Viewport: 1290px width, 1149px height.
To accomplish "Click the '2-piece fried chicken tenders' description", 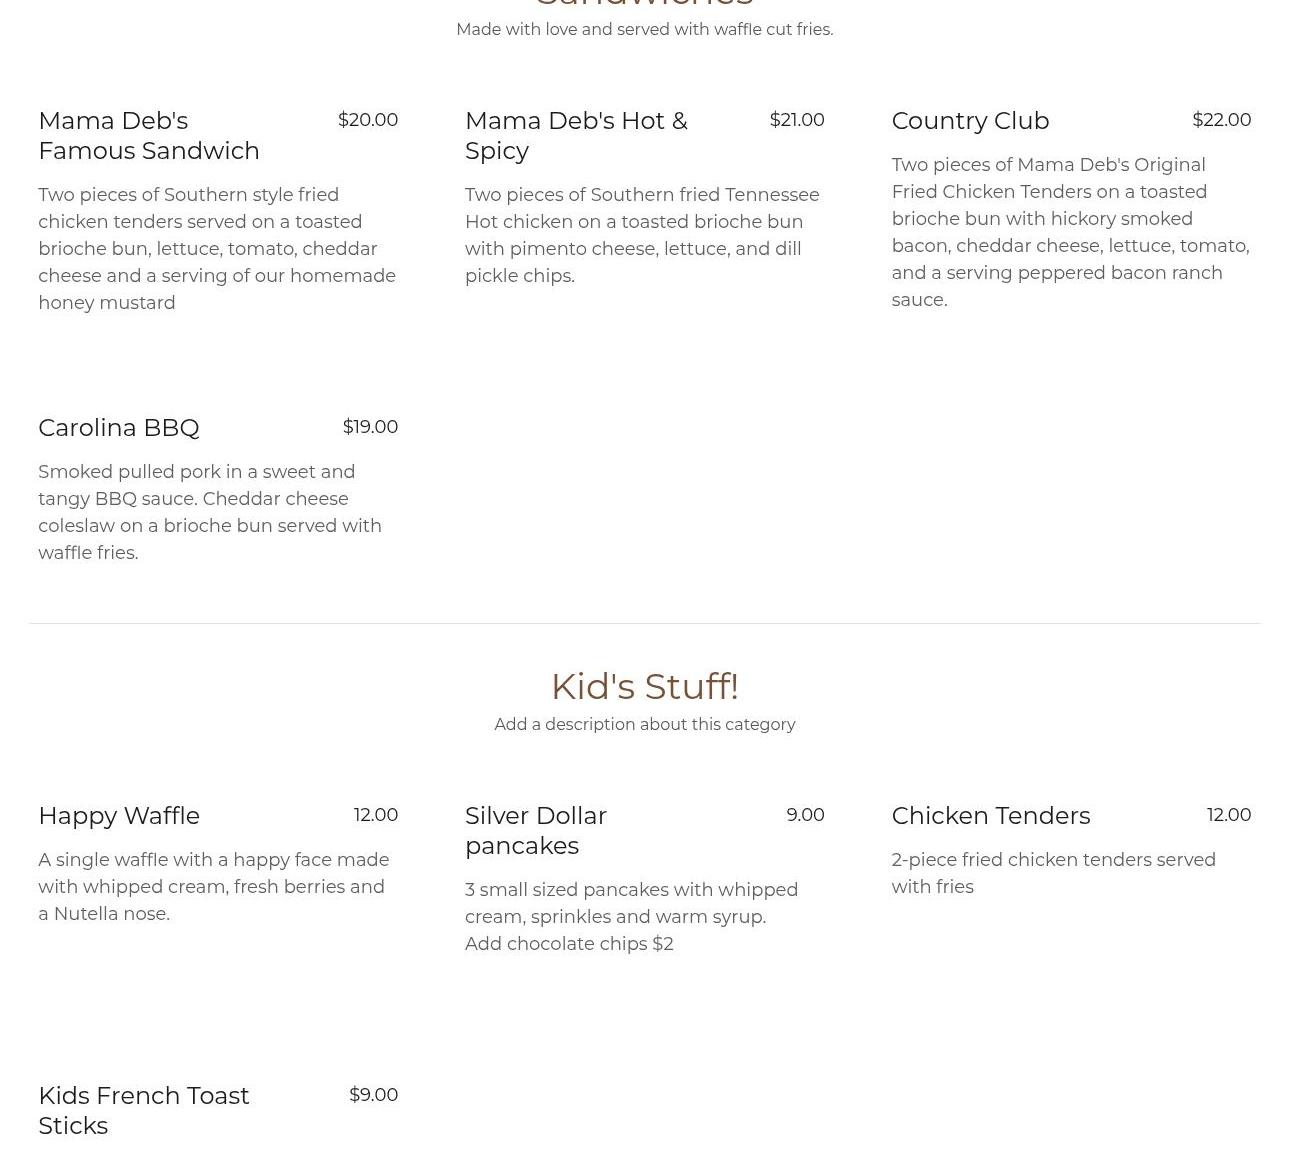I will [x=1053, y=873].
